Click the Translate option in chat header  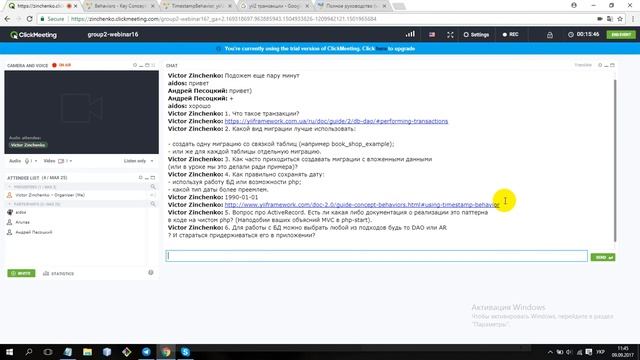tap(583, 65)
